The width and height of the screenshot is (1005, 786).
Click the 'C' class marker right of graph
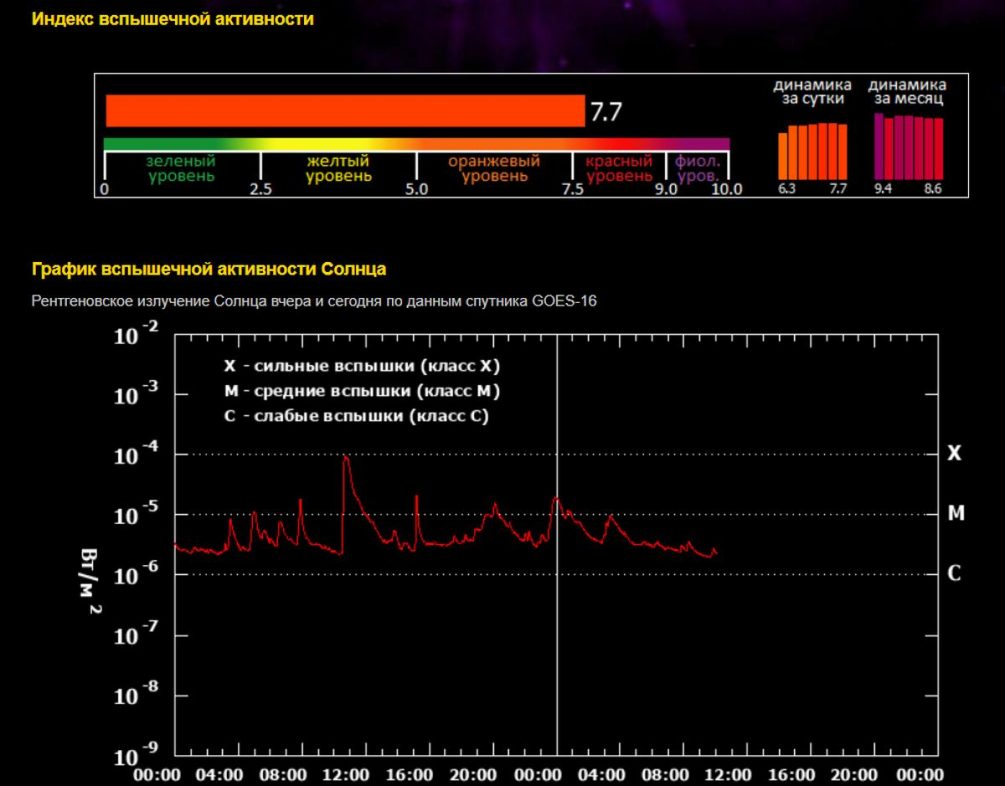click(954, 573)
